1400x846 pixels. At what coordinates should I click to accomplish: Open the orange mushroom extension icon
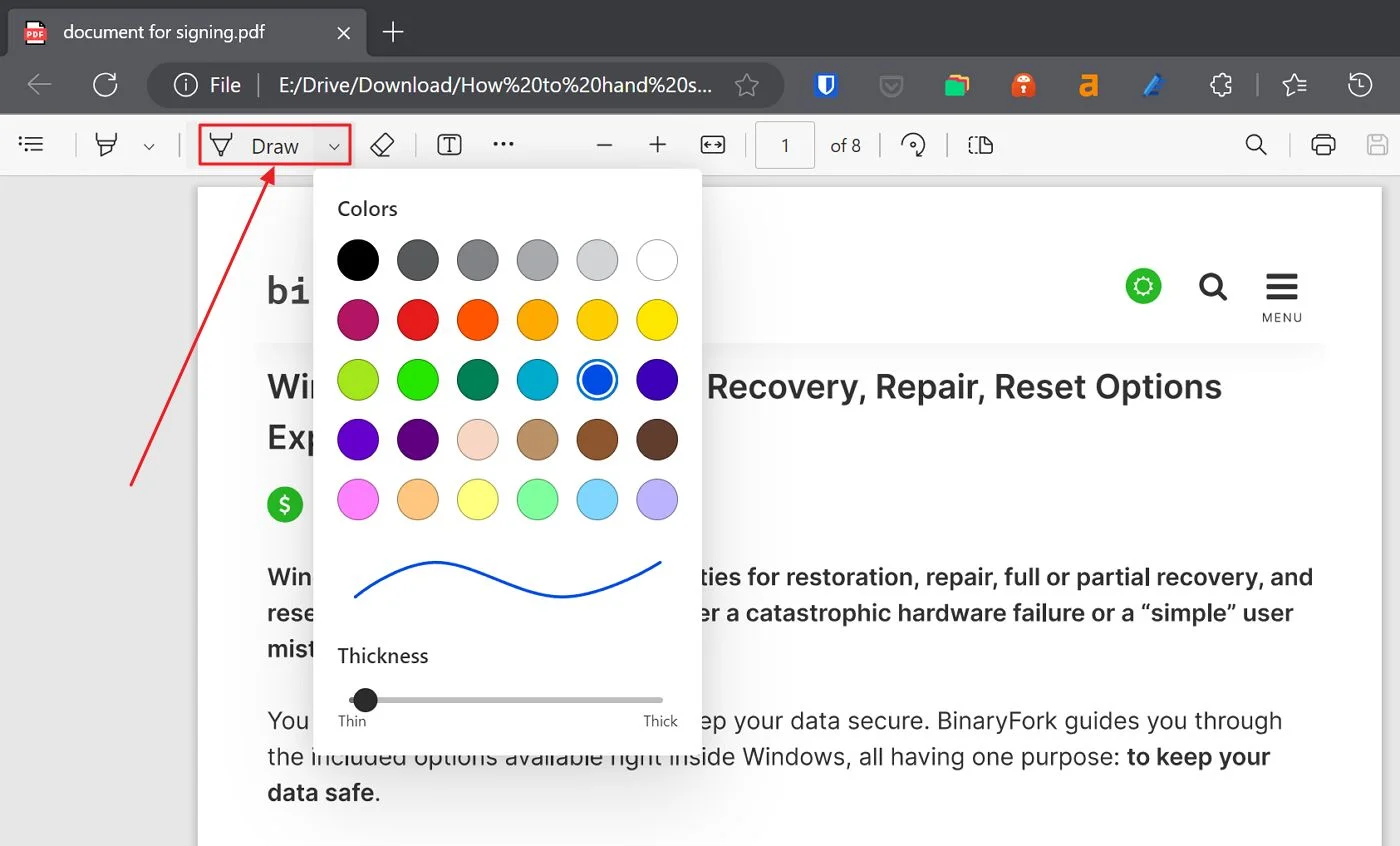click(x=1023, y=86)
